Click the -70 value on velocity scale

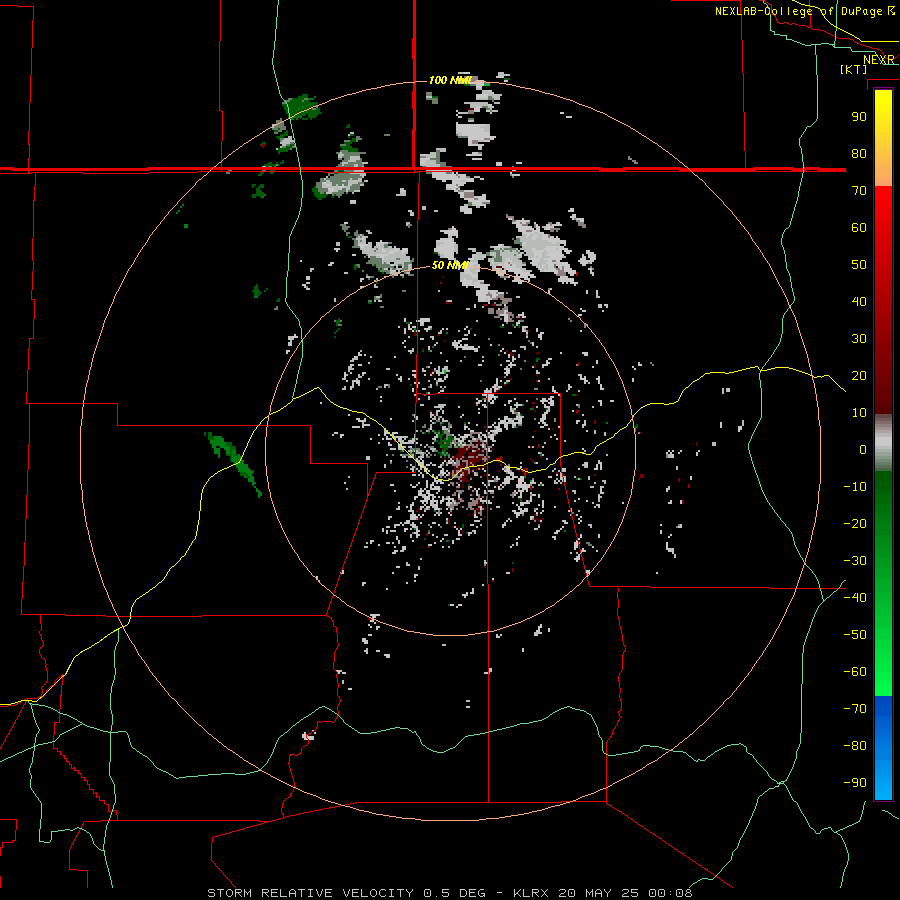(x=855, y=709)
